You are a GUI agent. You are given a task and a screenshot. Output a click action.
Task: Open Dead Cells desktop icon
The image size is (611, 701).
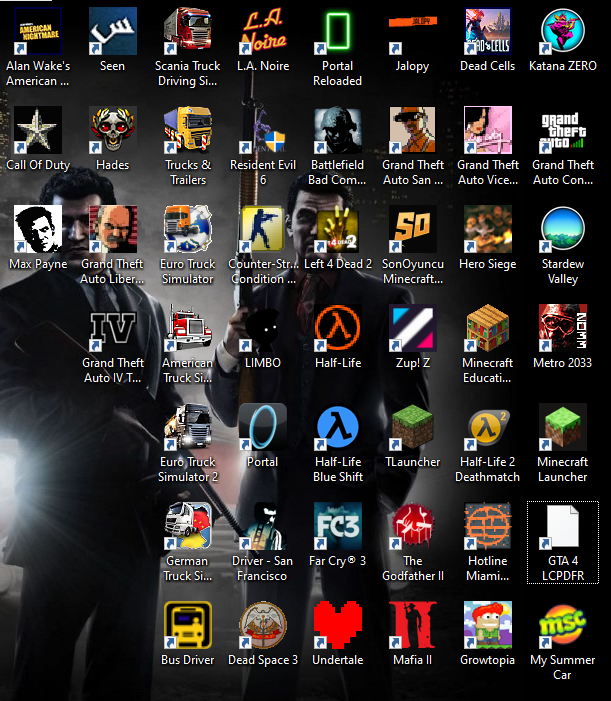pyautogui.click(x=488, y=31)
